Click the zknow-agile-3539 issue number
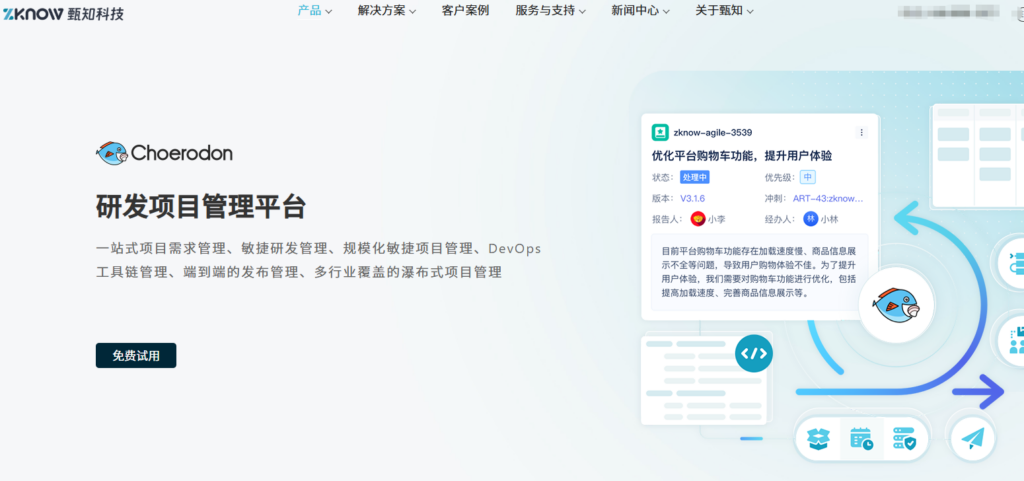Screen dimensions: 1024x481 coord(712,132)
